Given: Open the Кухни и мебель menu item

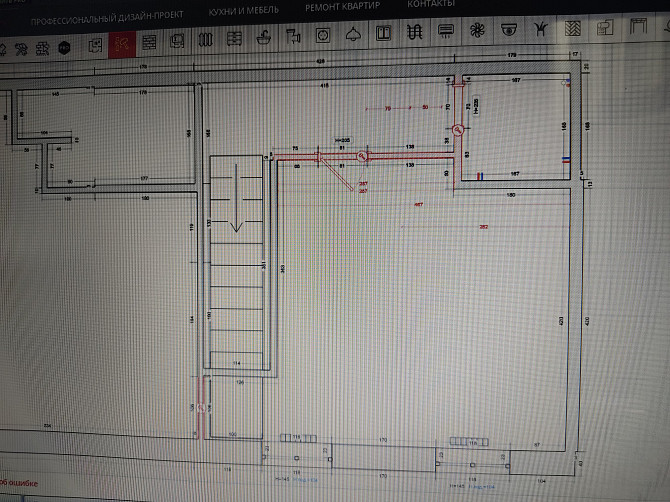Looking at the screenshot, I should click(x=244, y=11).
